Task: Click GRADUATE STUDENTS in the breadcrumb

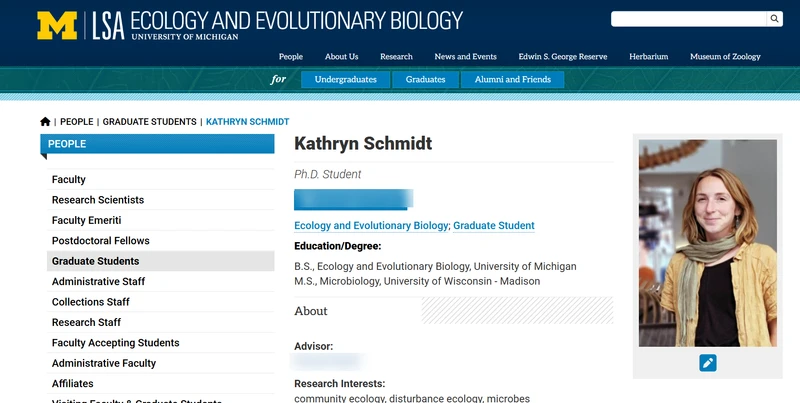Action: coord(149,122)
